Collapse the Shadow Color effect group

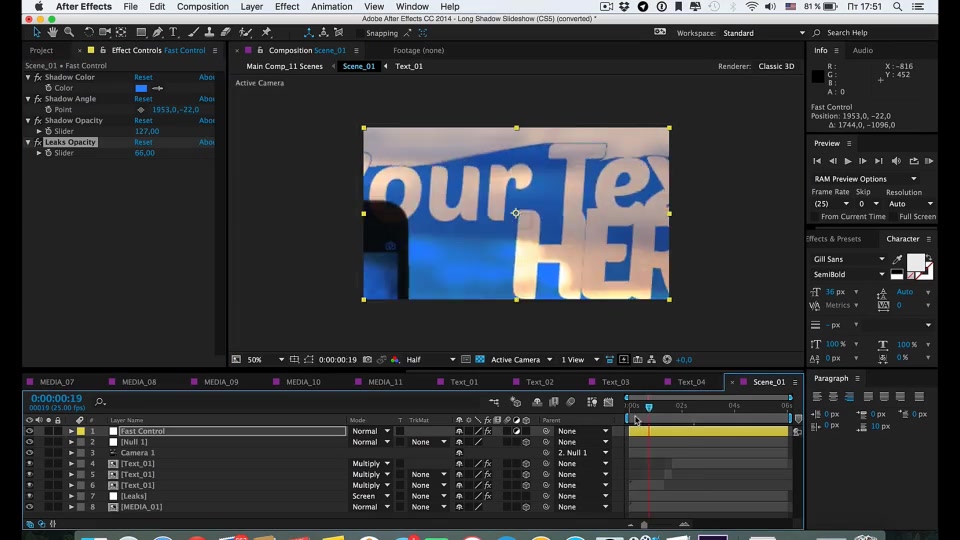(28, 77)
